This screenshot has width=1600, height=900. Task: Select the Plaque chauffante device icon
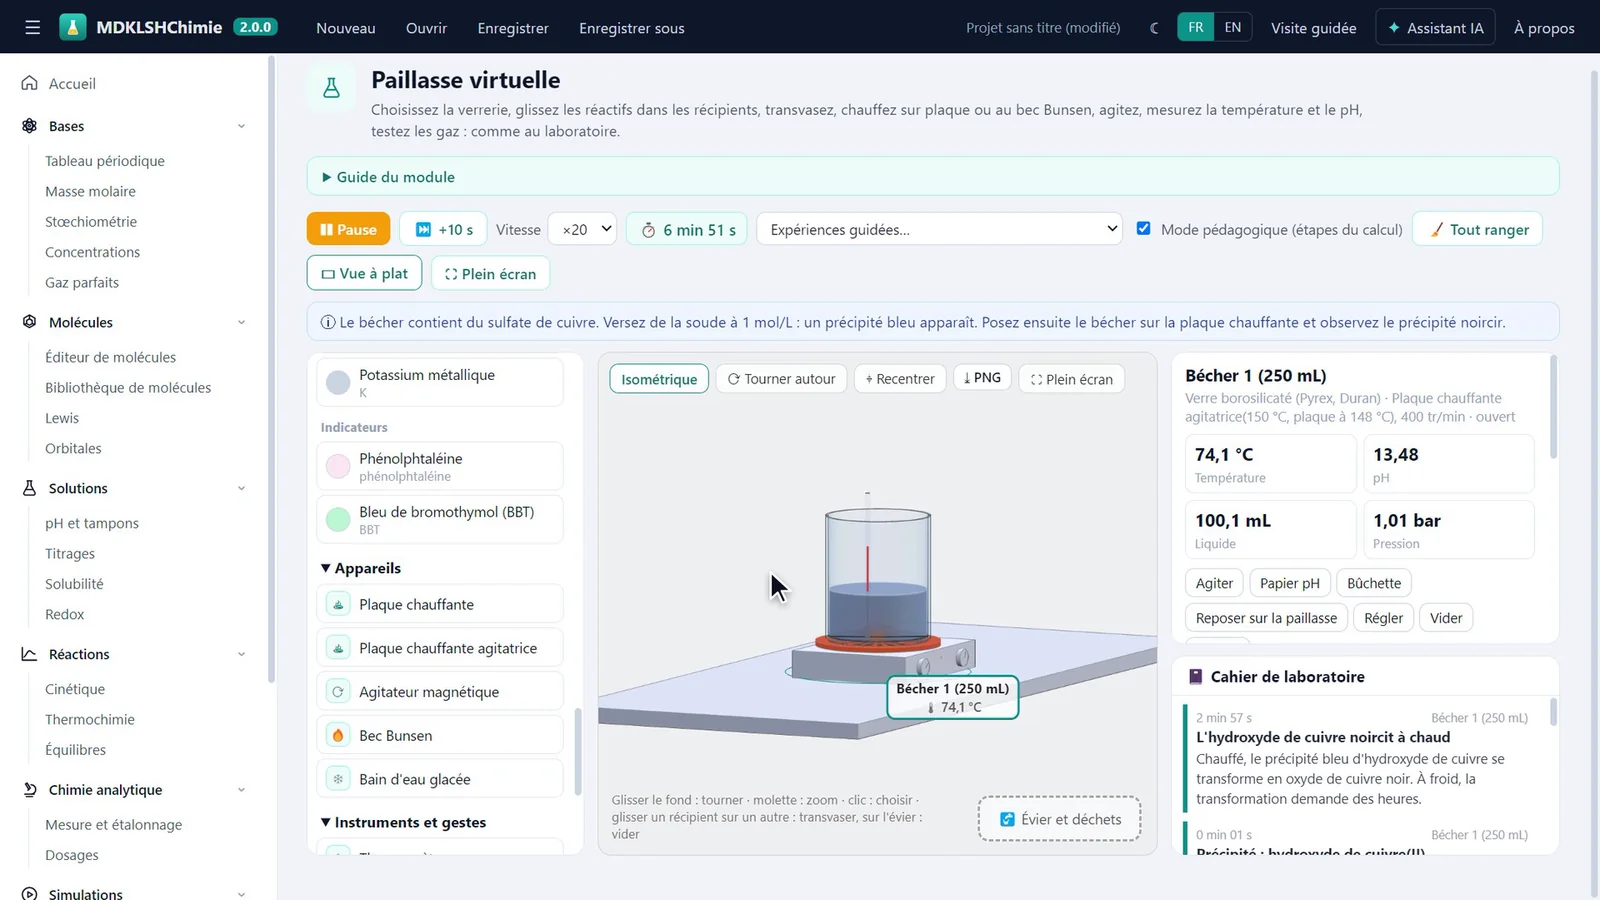(x=338, y=604)
